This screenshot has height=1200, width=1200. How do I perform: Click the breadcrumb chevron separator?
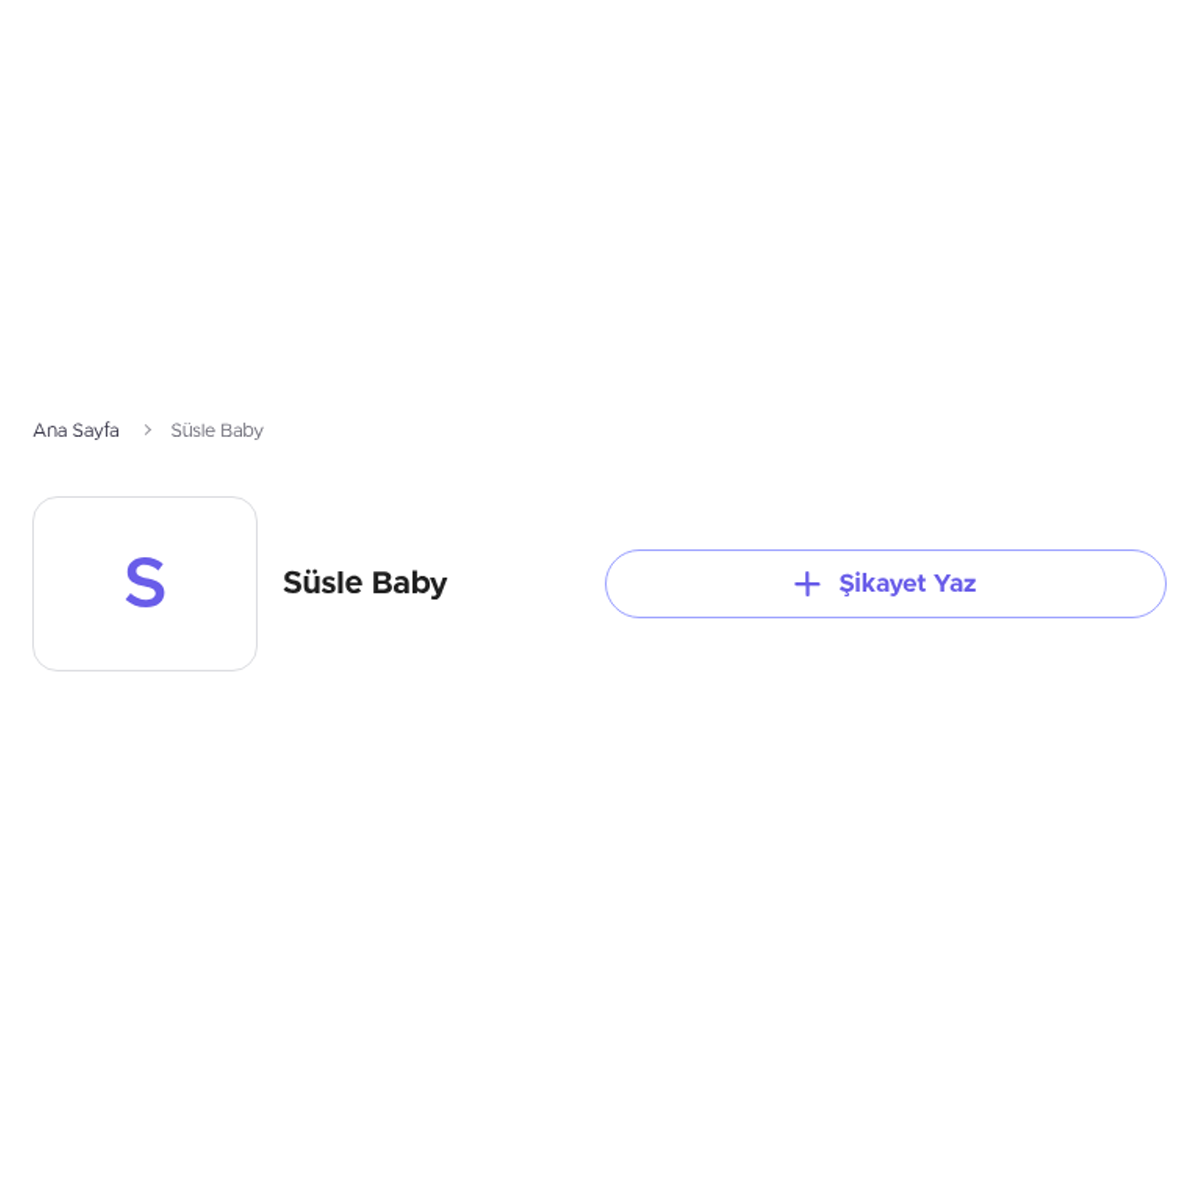[x=147, y=430]
